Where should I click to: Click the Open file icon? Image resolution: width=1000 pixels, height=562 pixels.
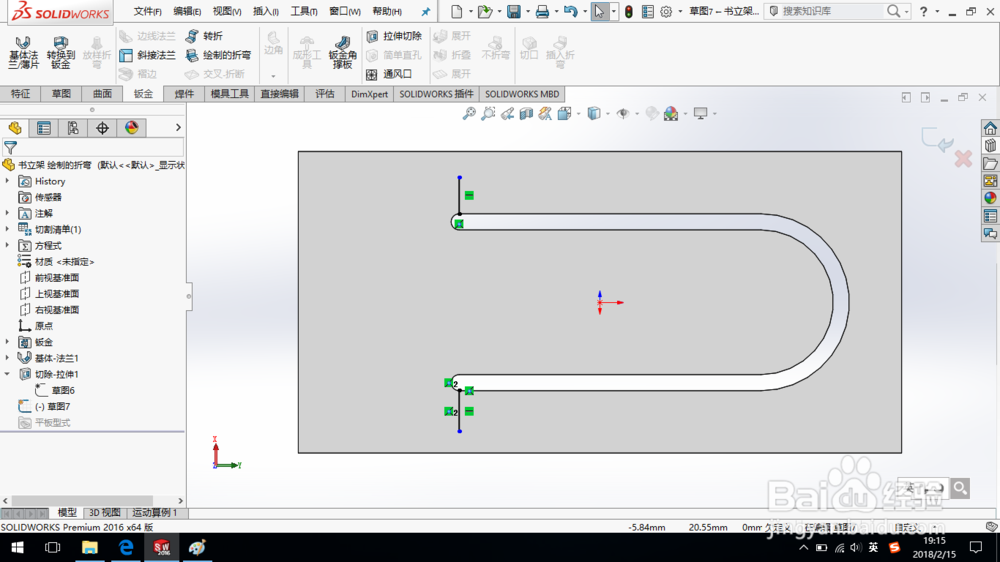(485, 11)
